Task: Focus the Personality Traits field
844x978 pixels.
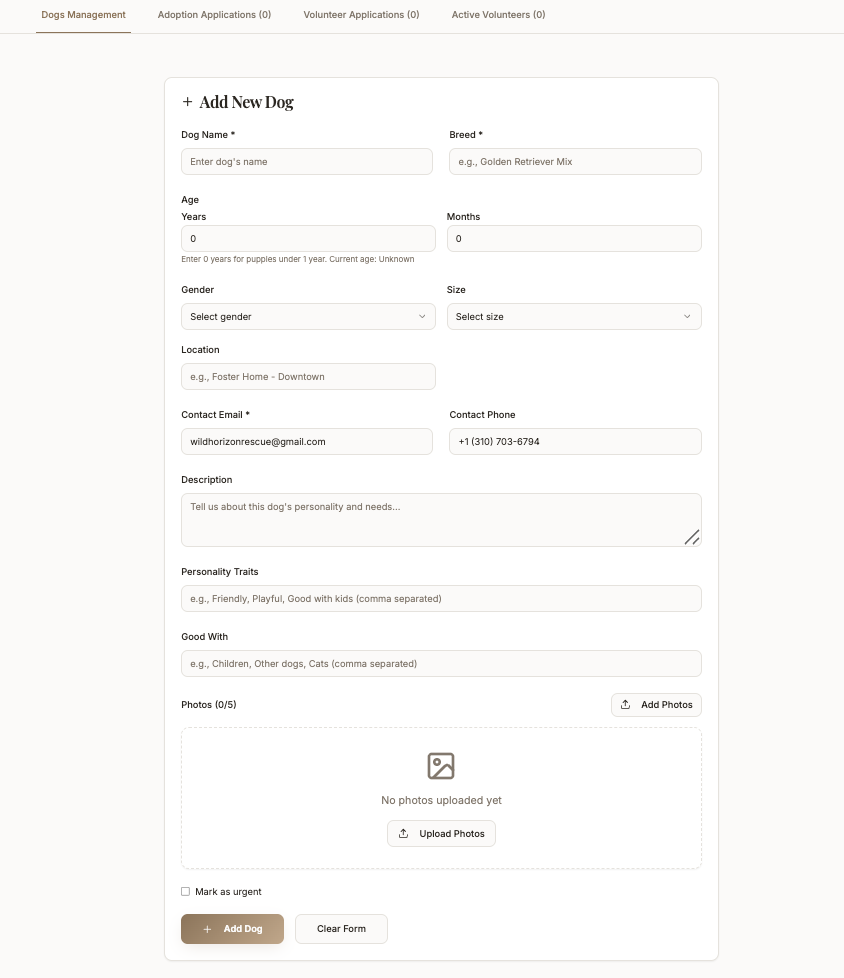Action: pos(441,599)
